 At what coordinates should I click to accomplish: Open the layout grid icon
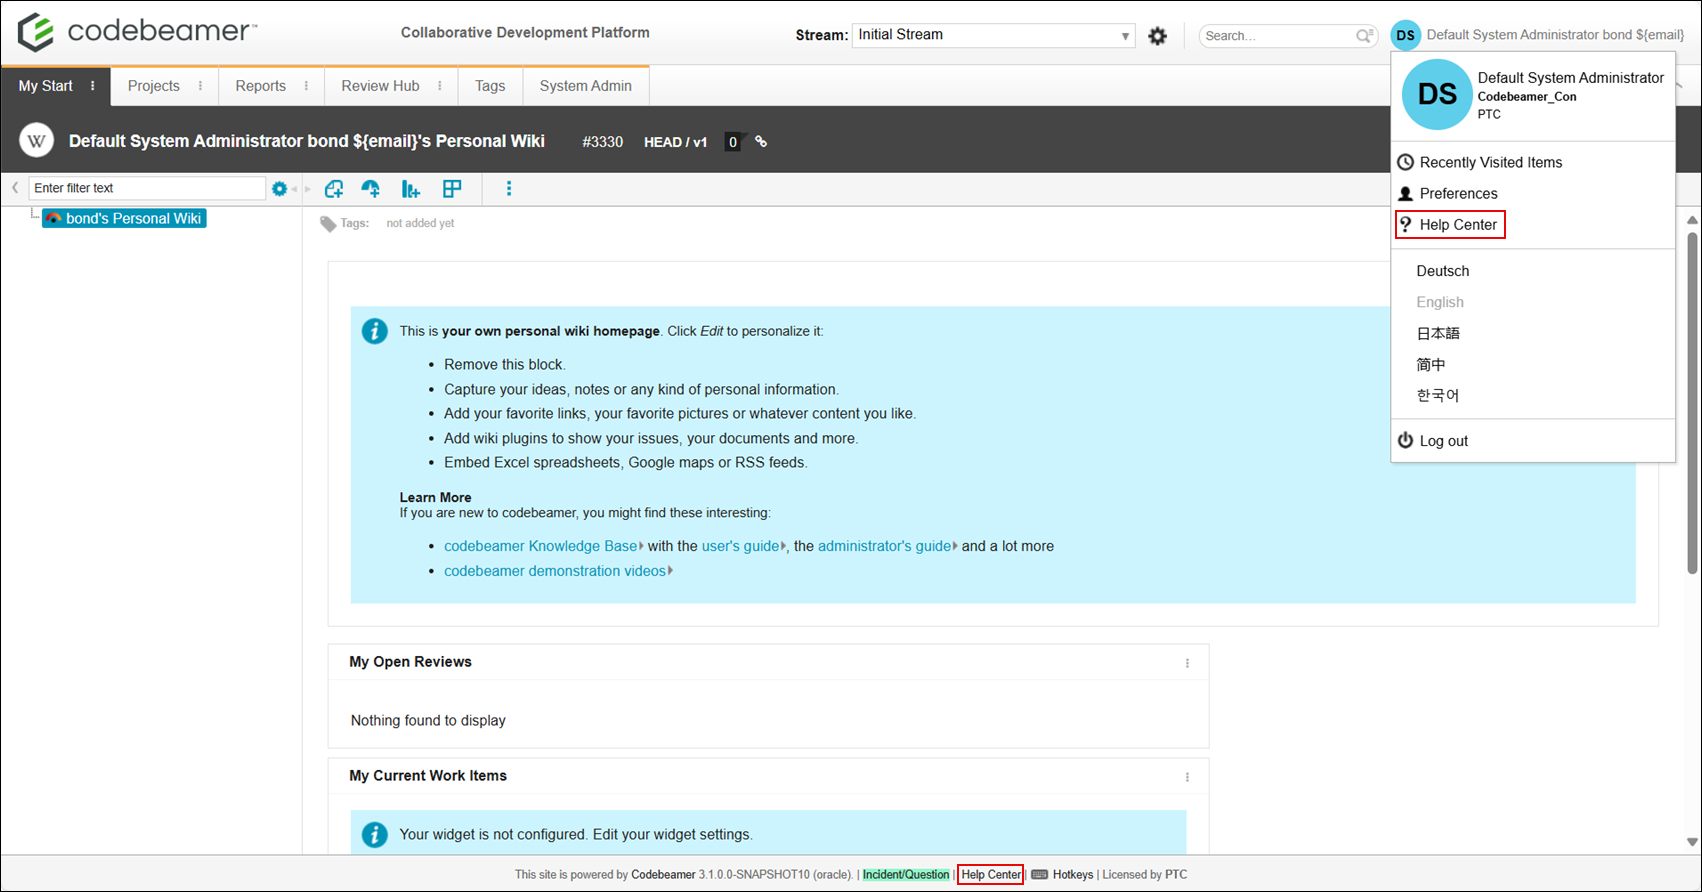(452, 188)
